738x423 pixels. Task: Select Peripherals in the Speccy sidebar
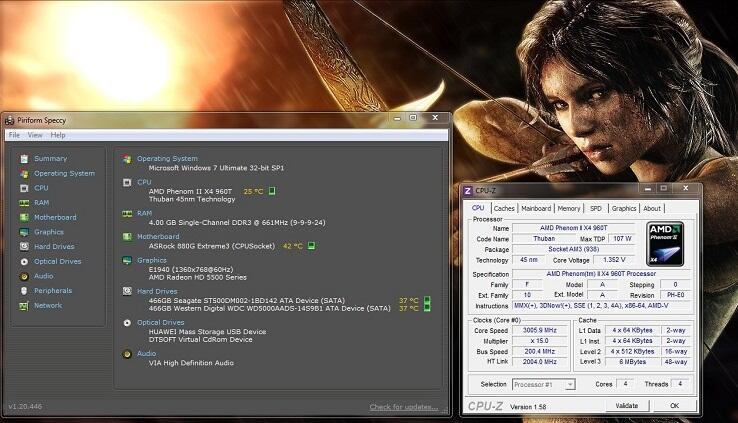click(x=53, y=291)
